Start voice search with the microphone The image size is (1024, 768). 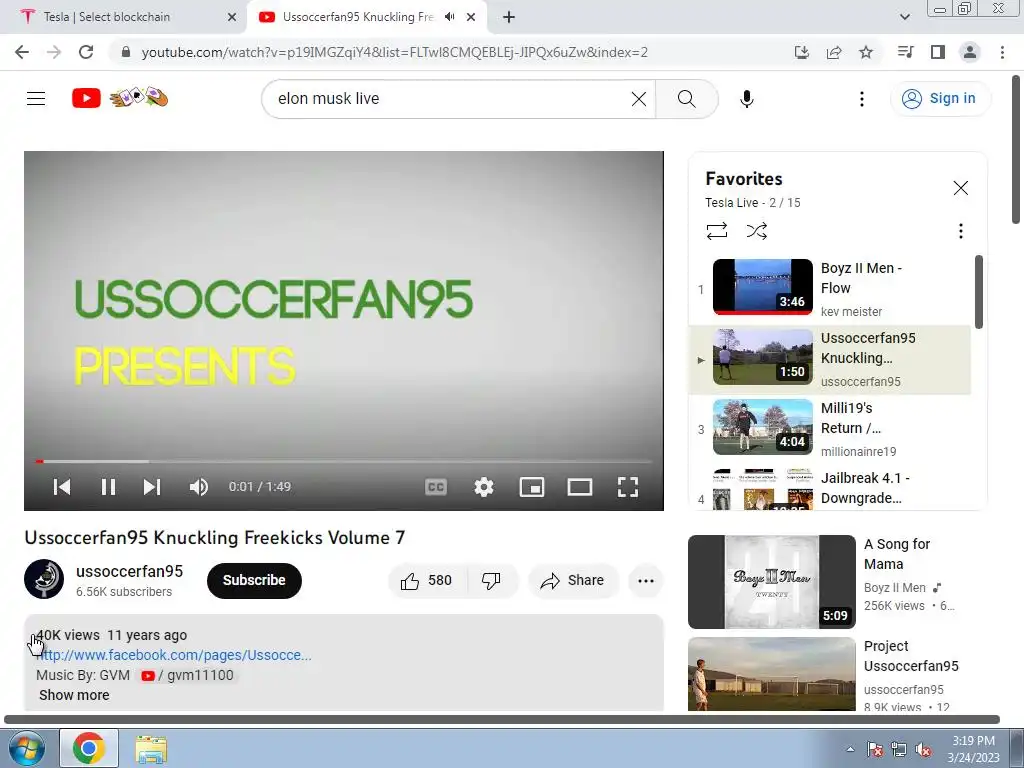pos(746,99)
